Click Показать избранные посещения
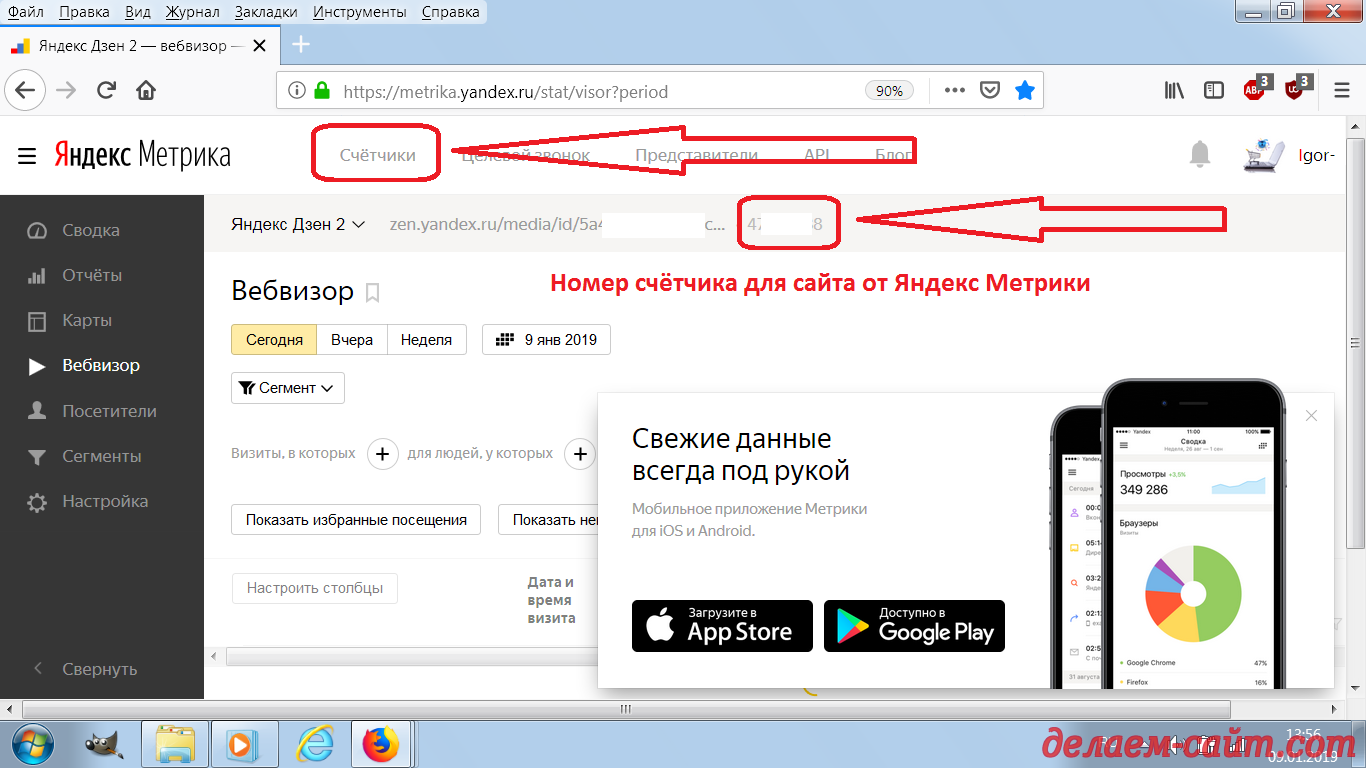1366x768 pixels. point(356,520)
